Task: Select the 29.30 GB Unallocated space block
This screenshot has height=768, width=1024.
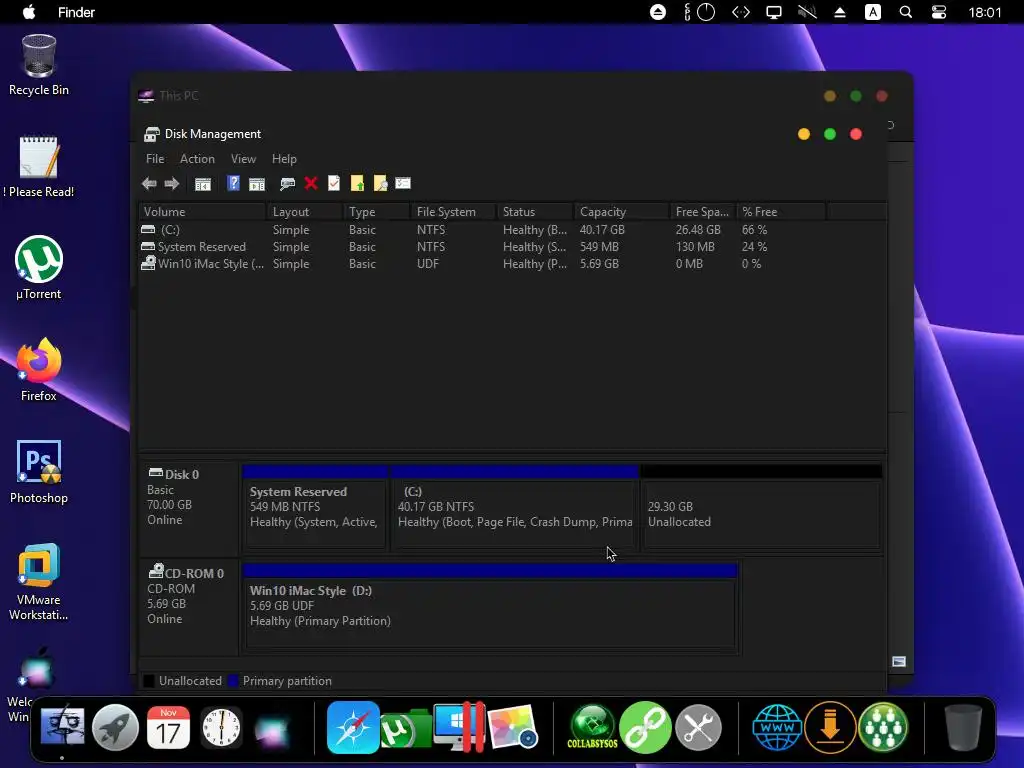Action: 761,507
